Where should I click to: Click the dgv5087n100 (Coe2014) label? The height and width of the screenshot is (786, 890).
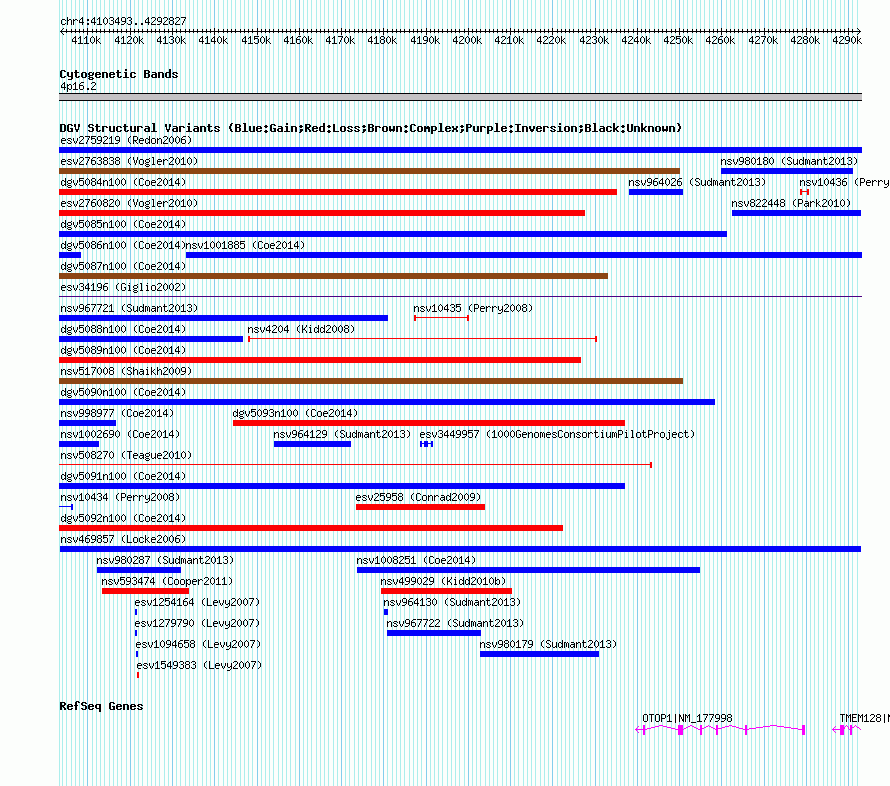tap(123, 266)
